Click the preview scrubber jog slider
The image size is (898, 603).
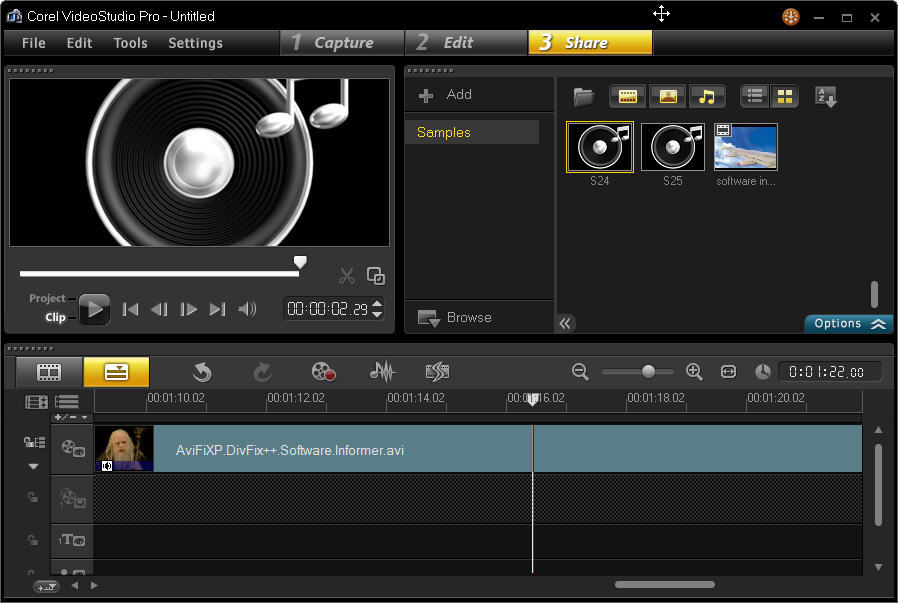(x=300, y=262)
